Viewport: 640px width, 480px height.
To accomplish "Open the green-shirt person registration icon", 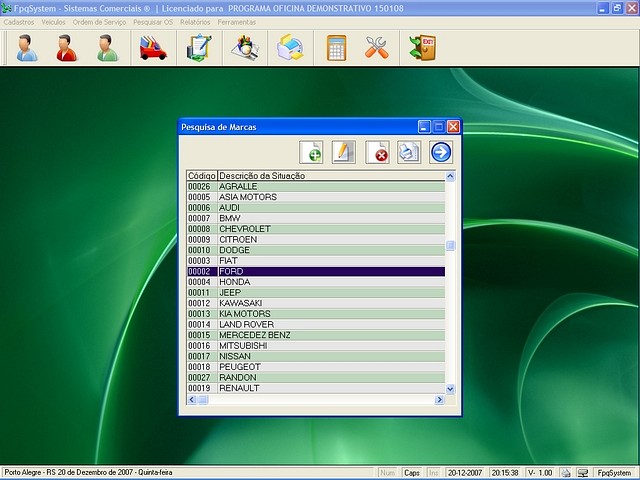I will click(x=107, y=48).
